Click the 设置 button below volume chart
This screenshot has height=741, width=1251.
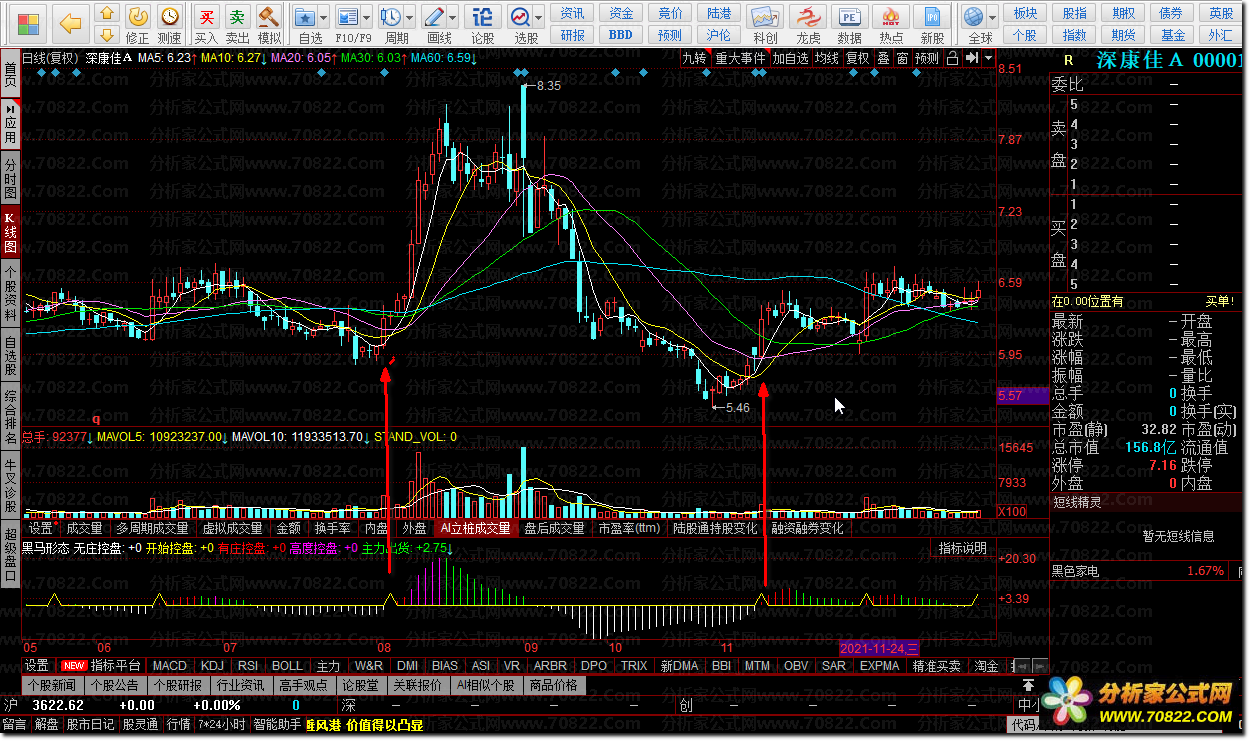(41, 528)
